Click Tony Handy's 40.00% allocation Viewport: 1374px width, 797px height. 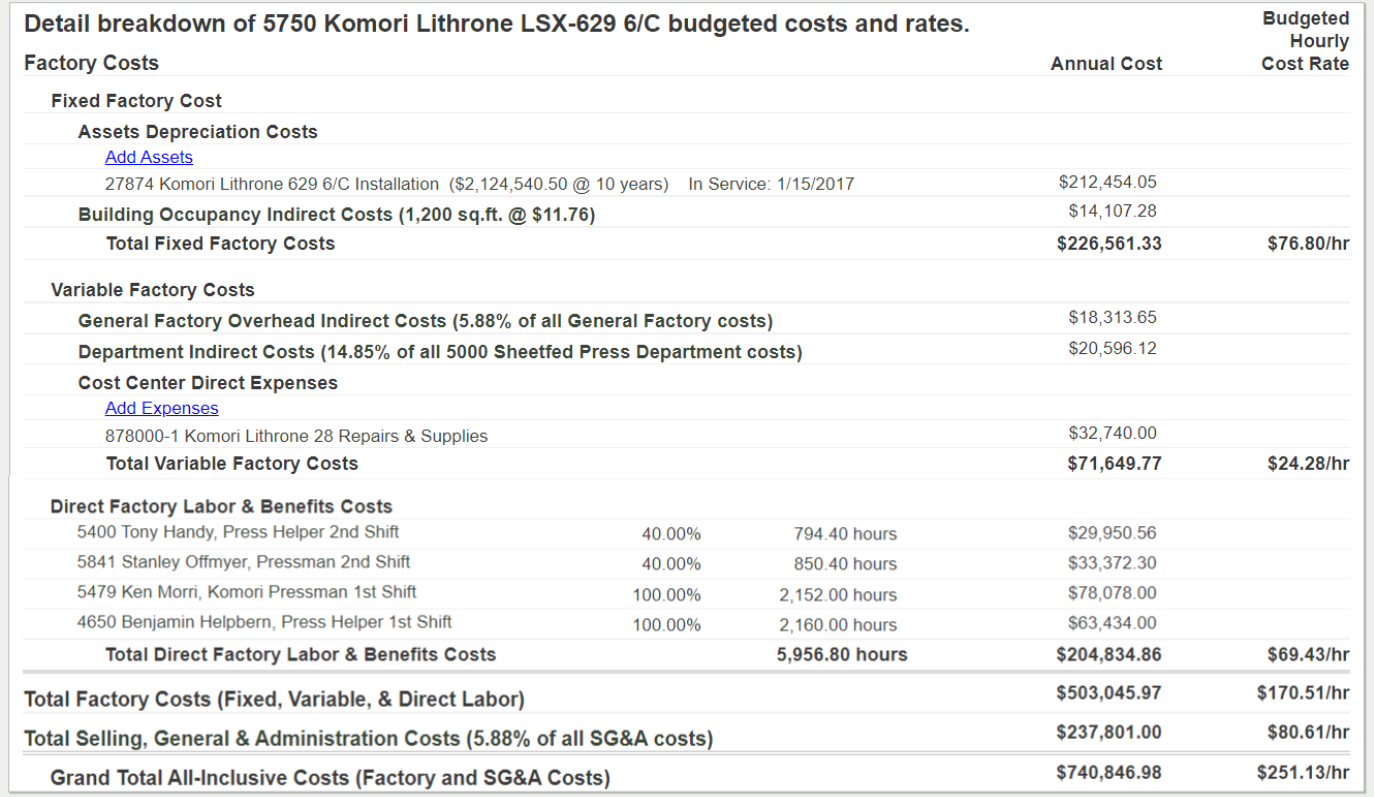[x=671, y=534]
